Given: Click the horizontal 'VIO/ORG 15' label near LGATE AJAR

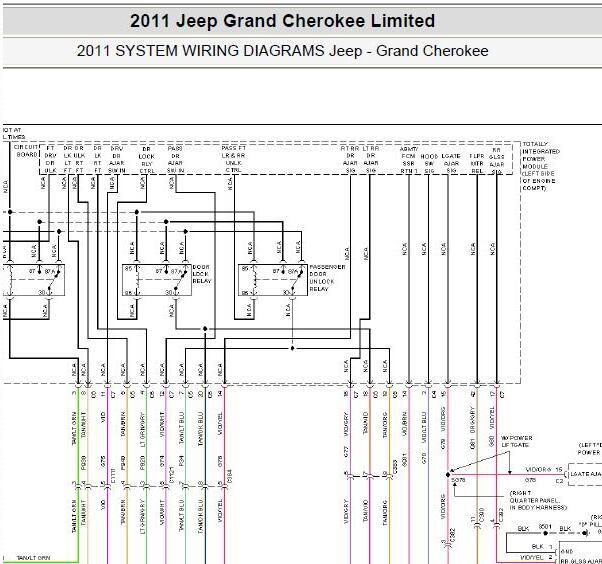Looking at the screenshot, I should click(544, 470).
